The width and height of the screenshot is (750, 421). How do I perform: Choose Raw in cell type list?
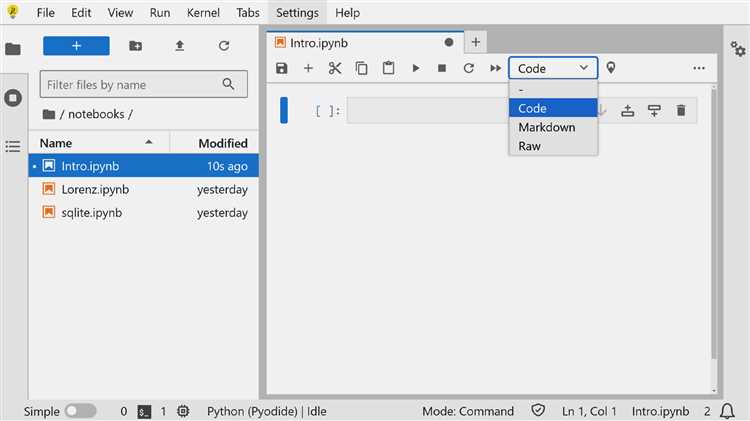coord(553,146)
